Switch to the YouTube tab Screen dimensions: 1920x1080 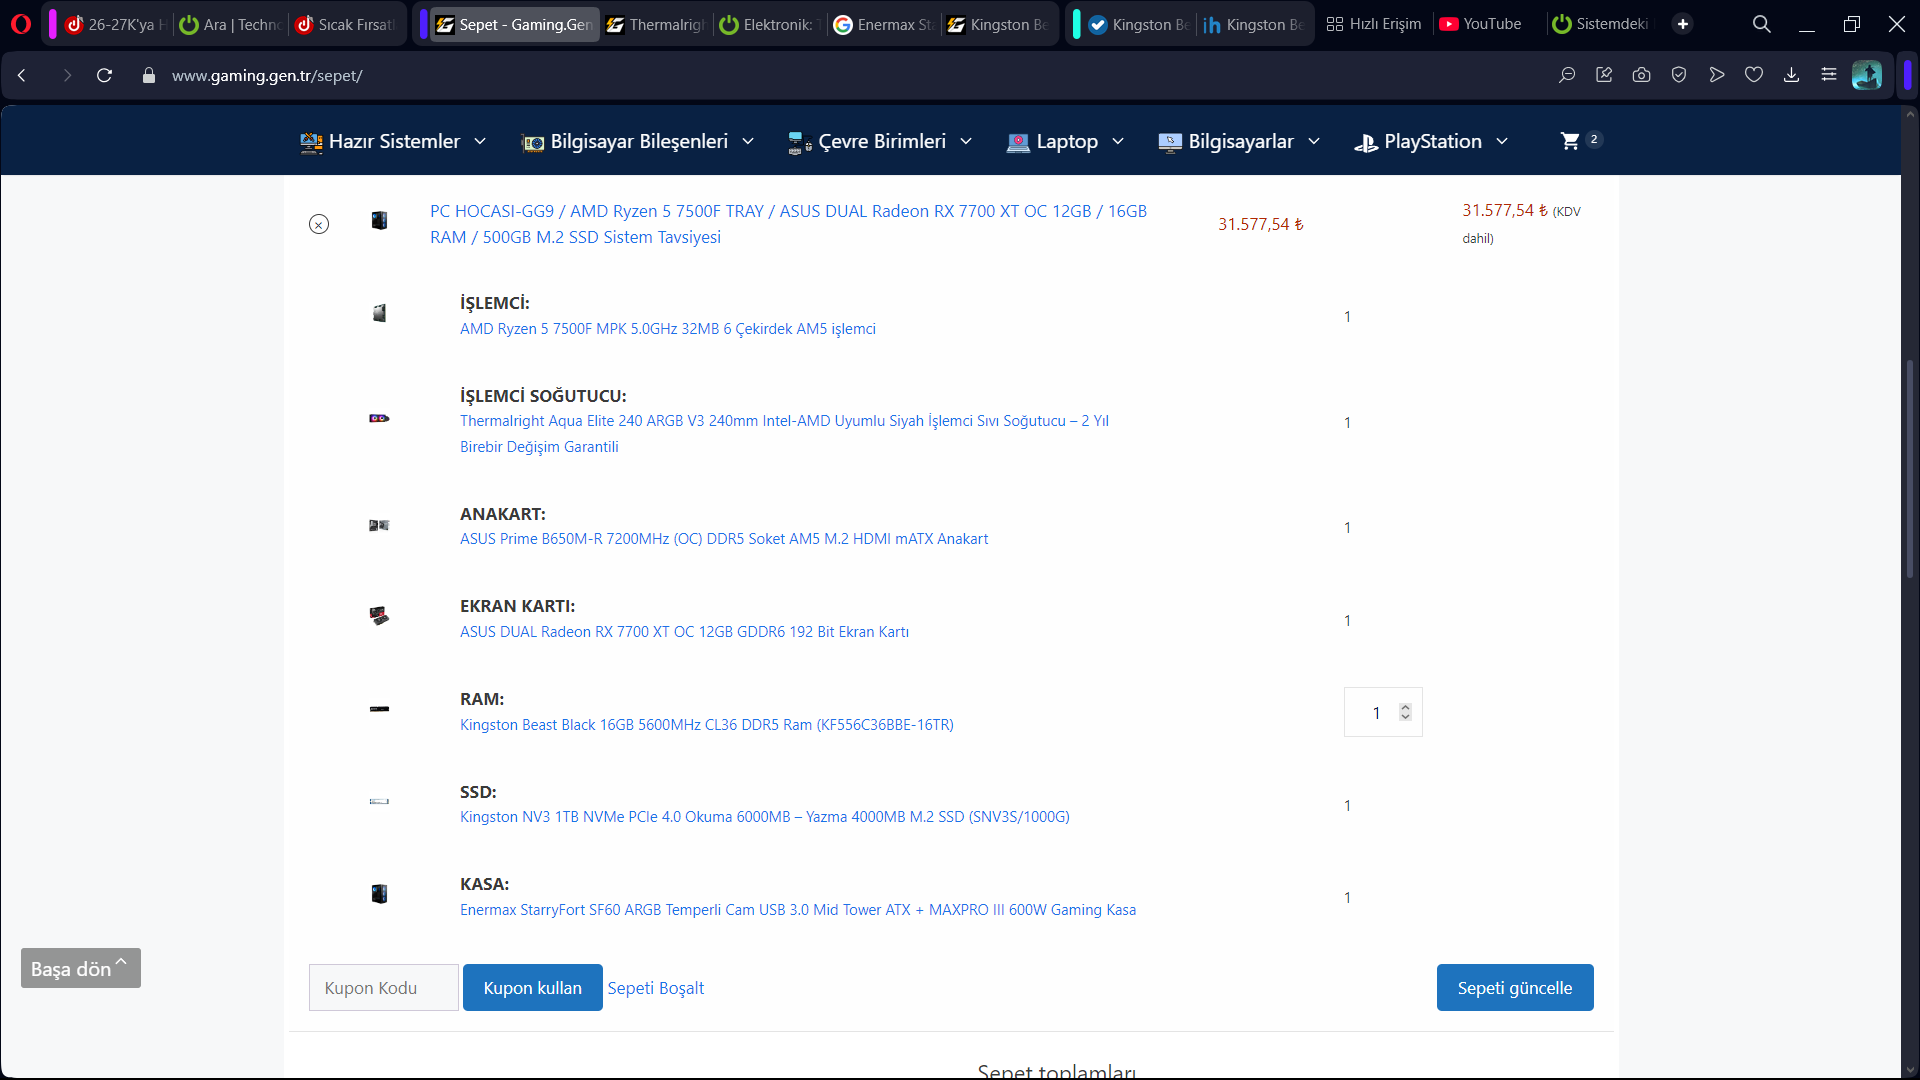point(1481,24)
